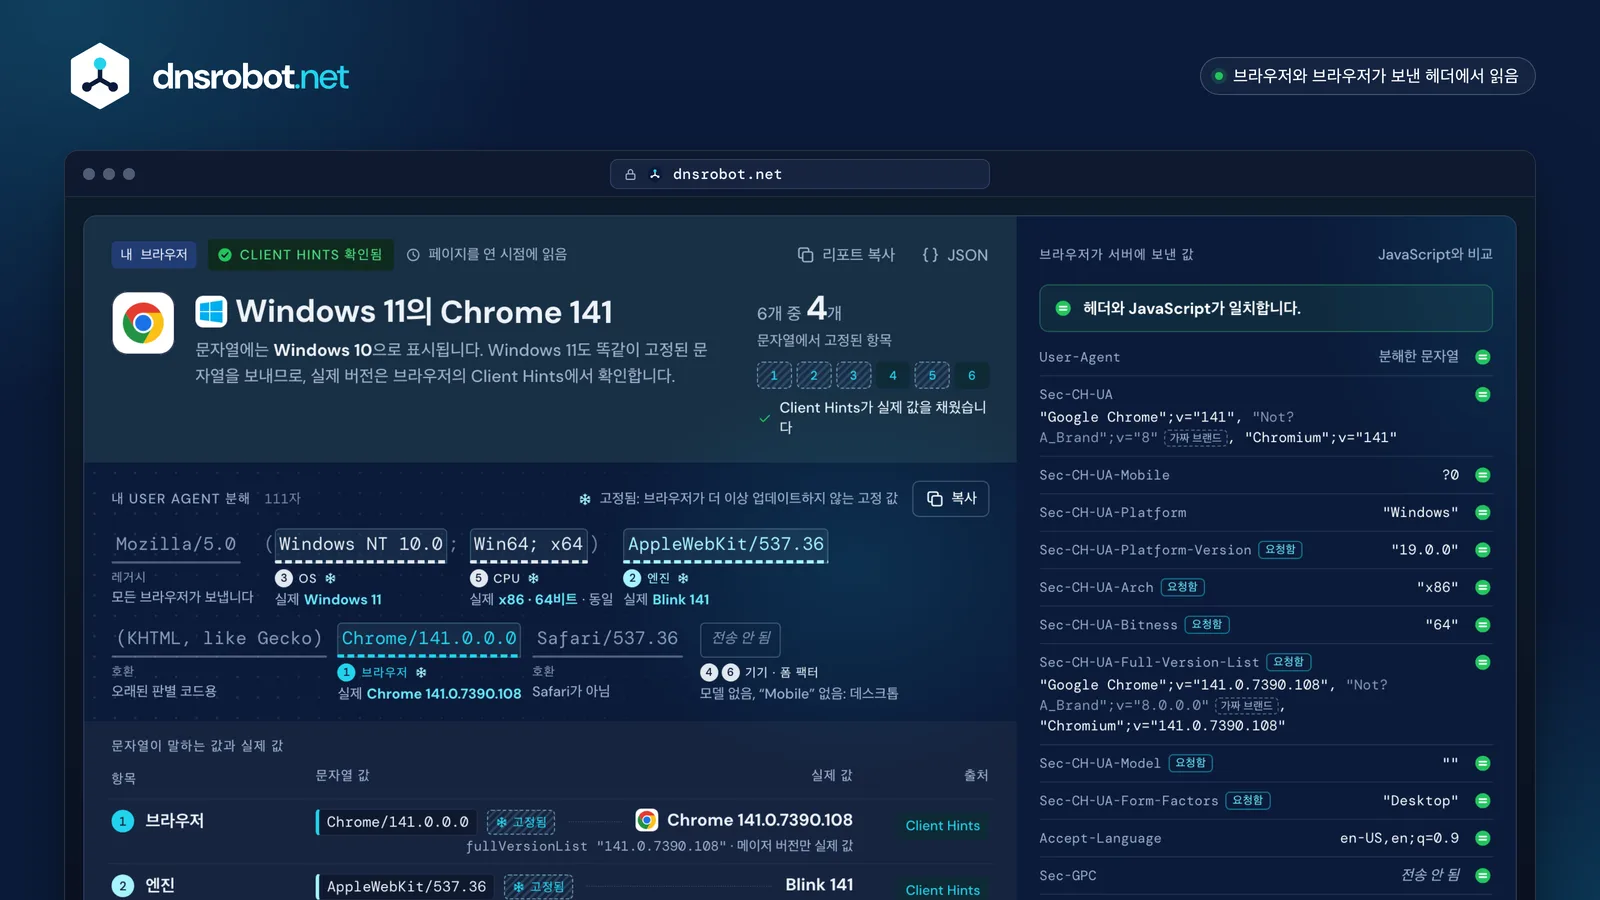
Task: Click green status icon in Sec-GPC row
Action: tap(1483, 875)
